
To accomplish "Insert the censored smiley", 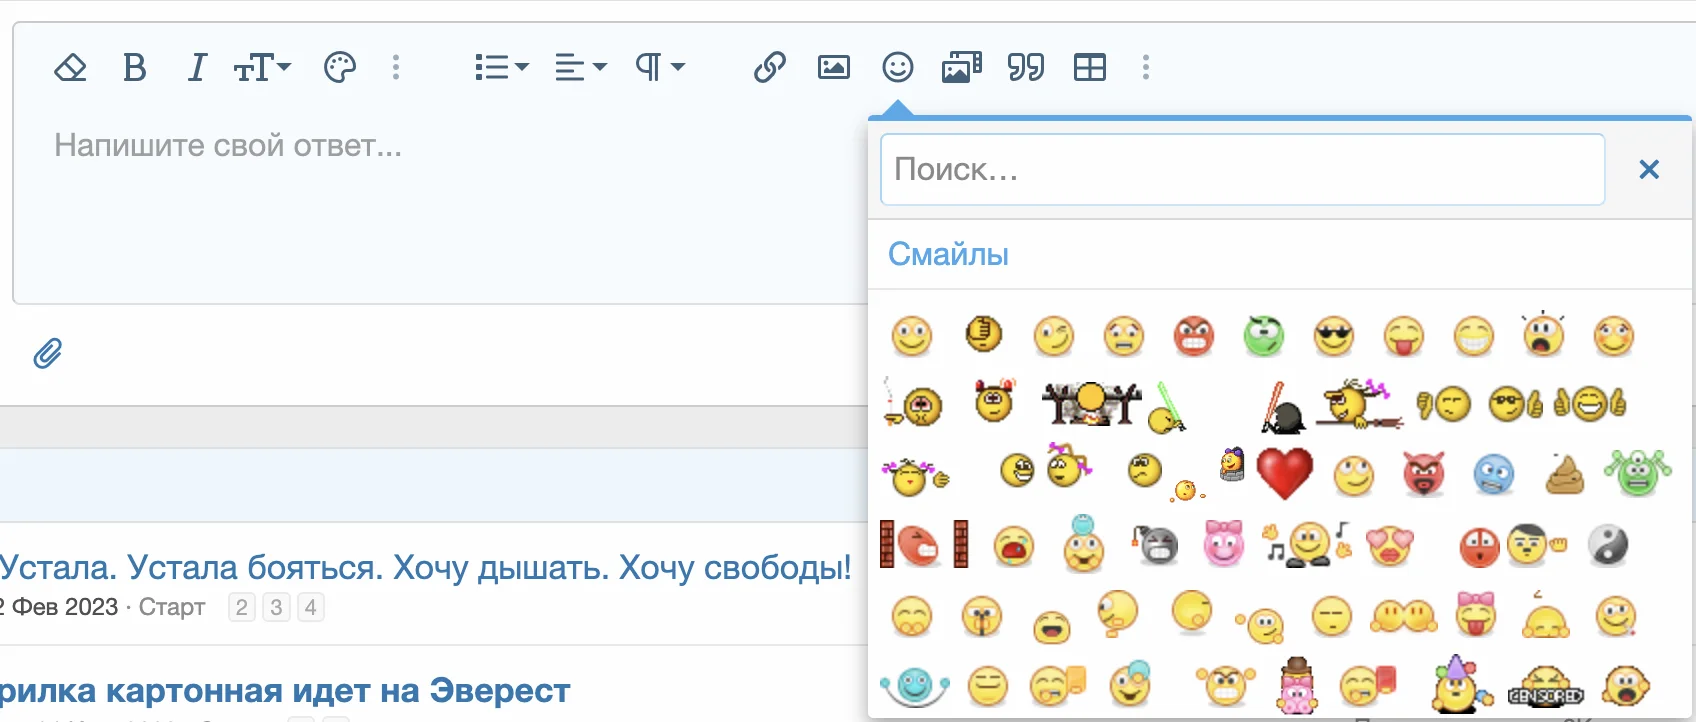I will tap(1546, 687).
